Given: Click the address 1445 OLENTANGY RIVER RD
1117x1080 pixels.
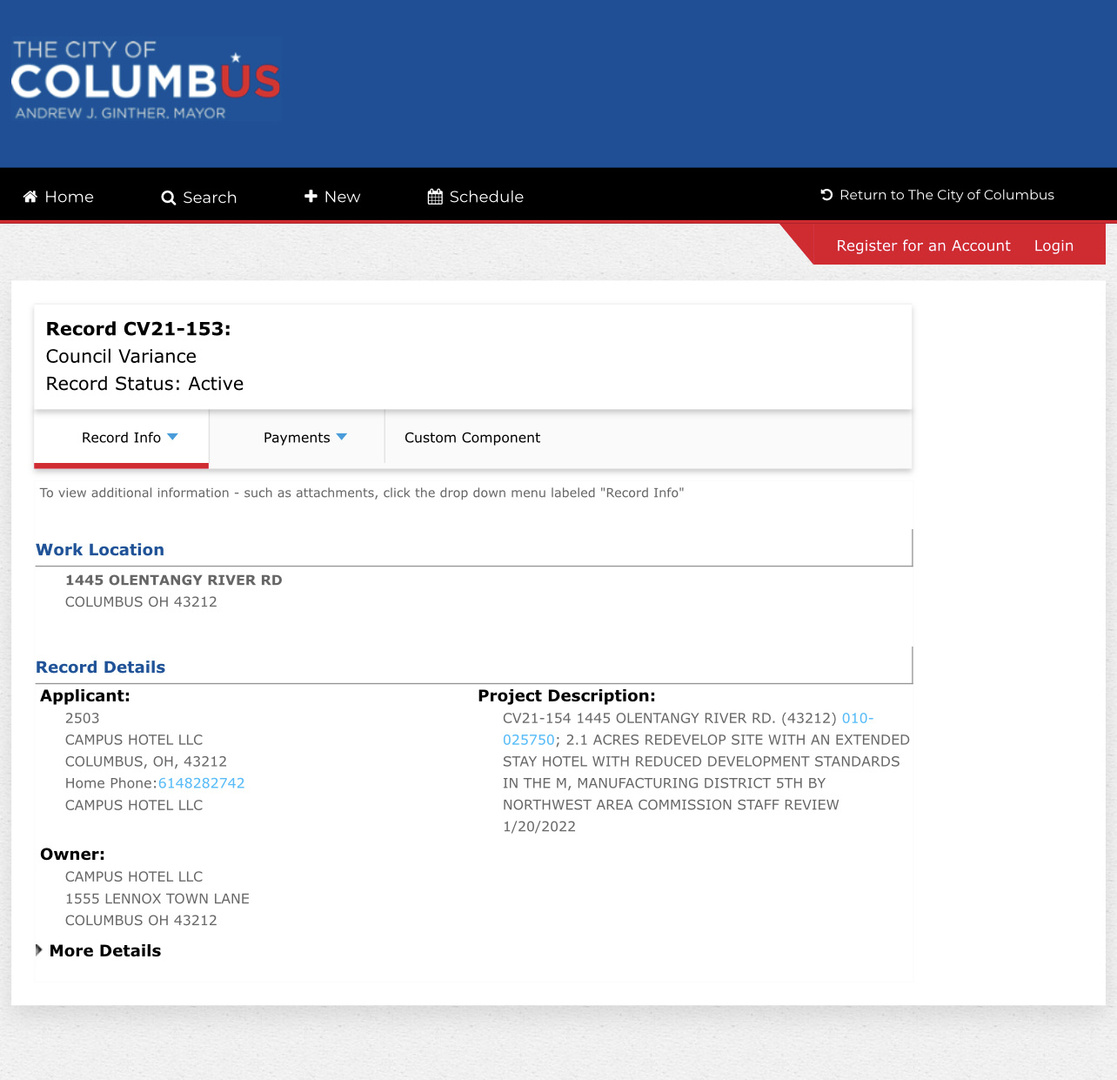Looking at the screenshot, I should 174,580.
